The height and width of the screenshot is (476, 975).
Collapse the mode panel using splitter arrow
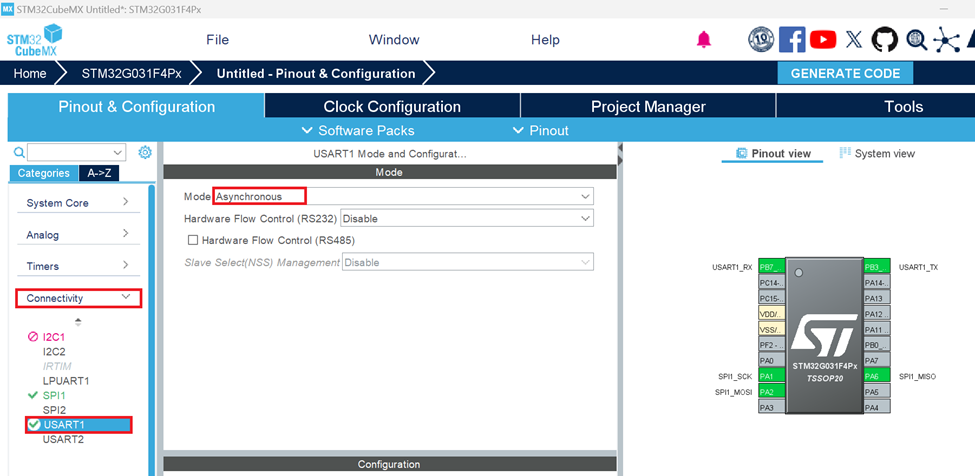(x=620, y=147)
